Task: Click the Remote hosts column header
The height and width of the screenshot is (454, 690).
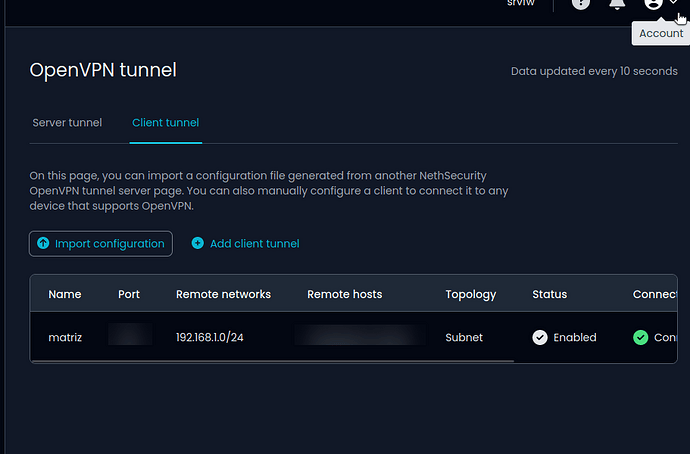Action: 345,294
